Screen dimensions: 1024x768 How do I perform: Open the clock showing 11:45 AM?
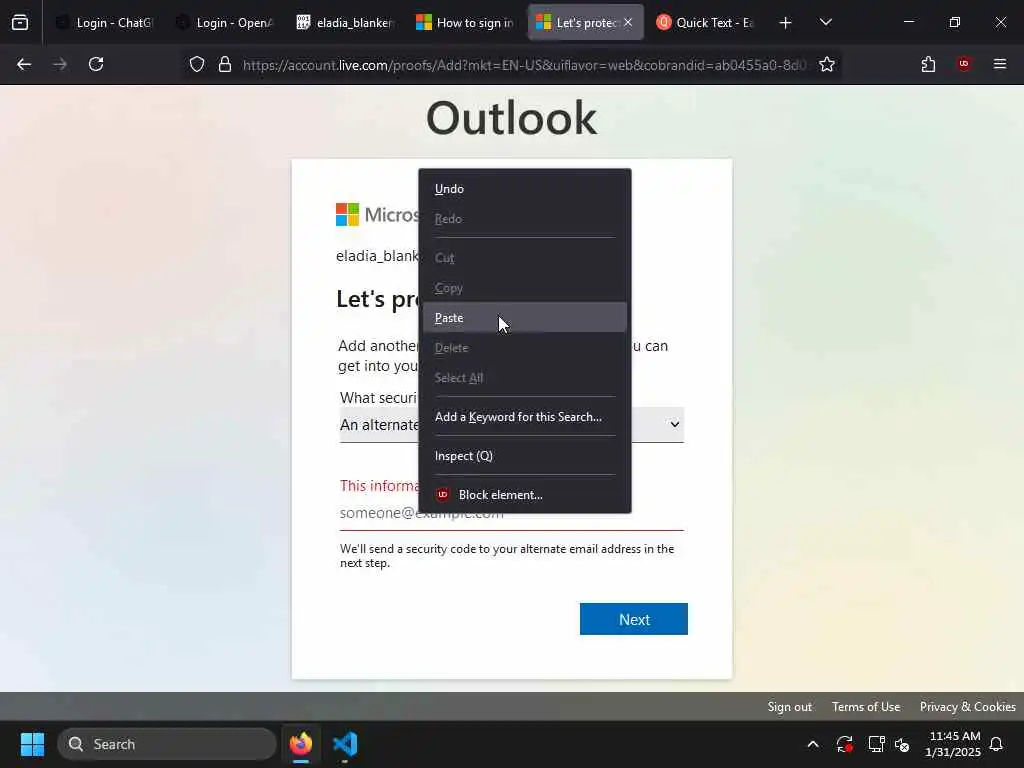pyautogui.click(x=953, y=744)
